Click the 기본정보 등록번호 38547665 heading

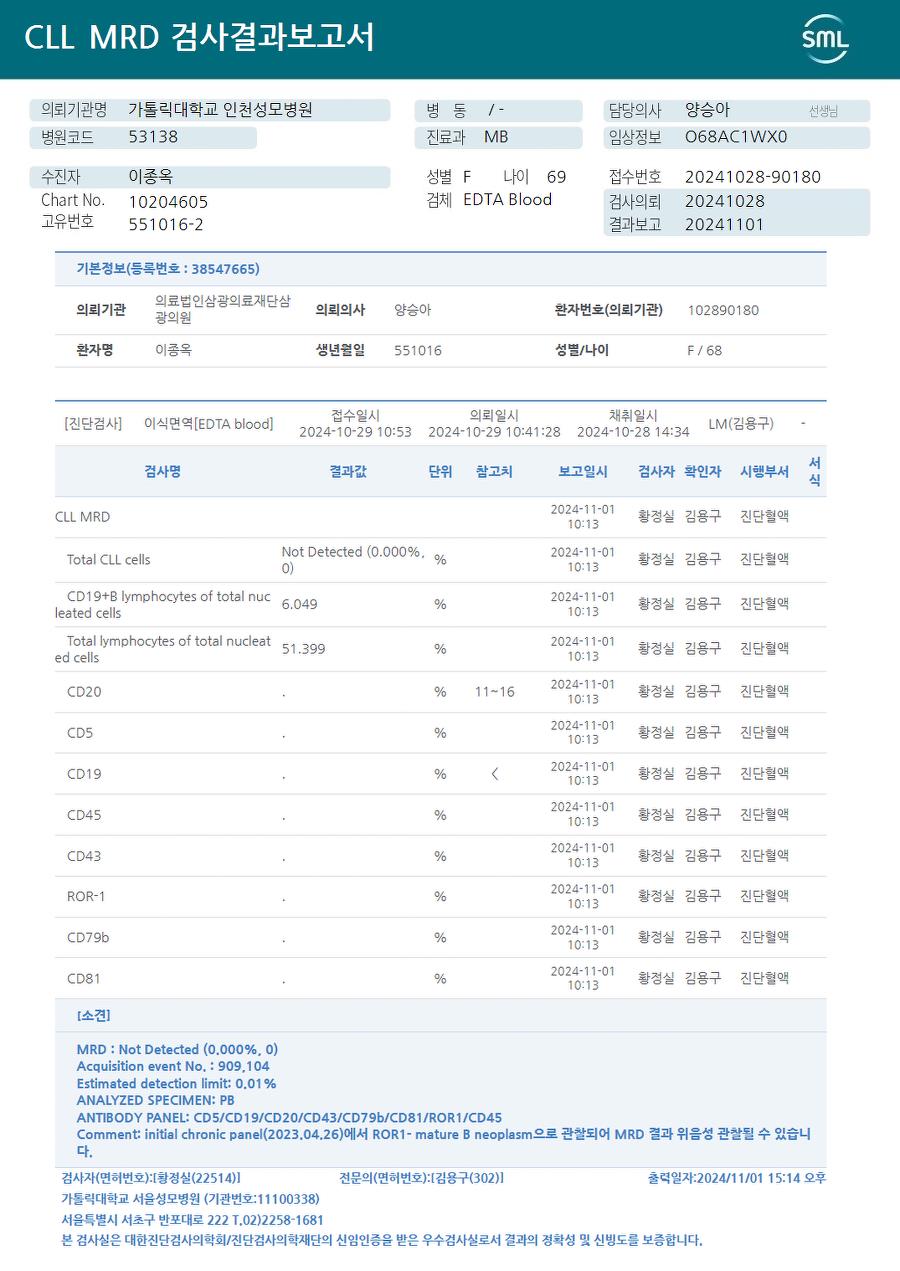pos(168,269)
